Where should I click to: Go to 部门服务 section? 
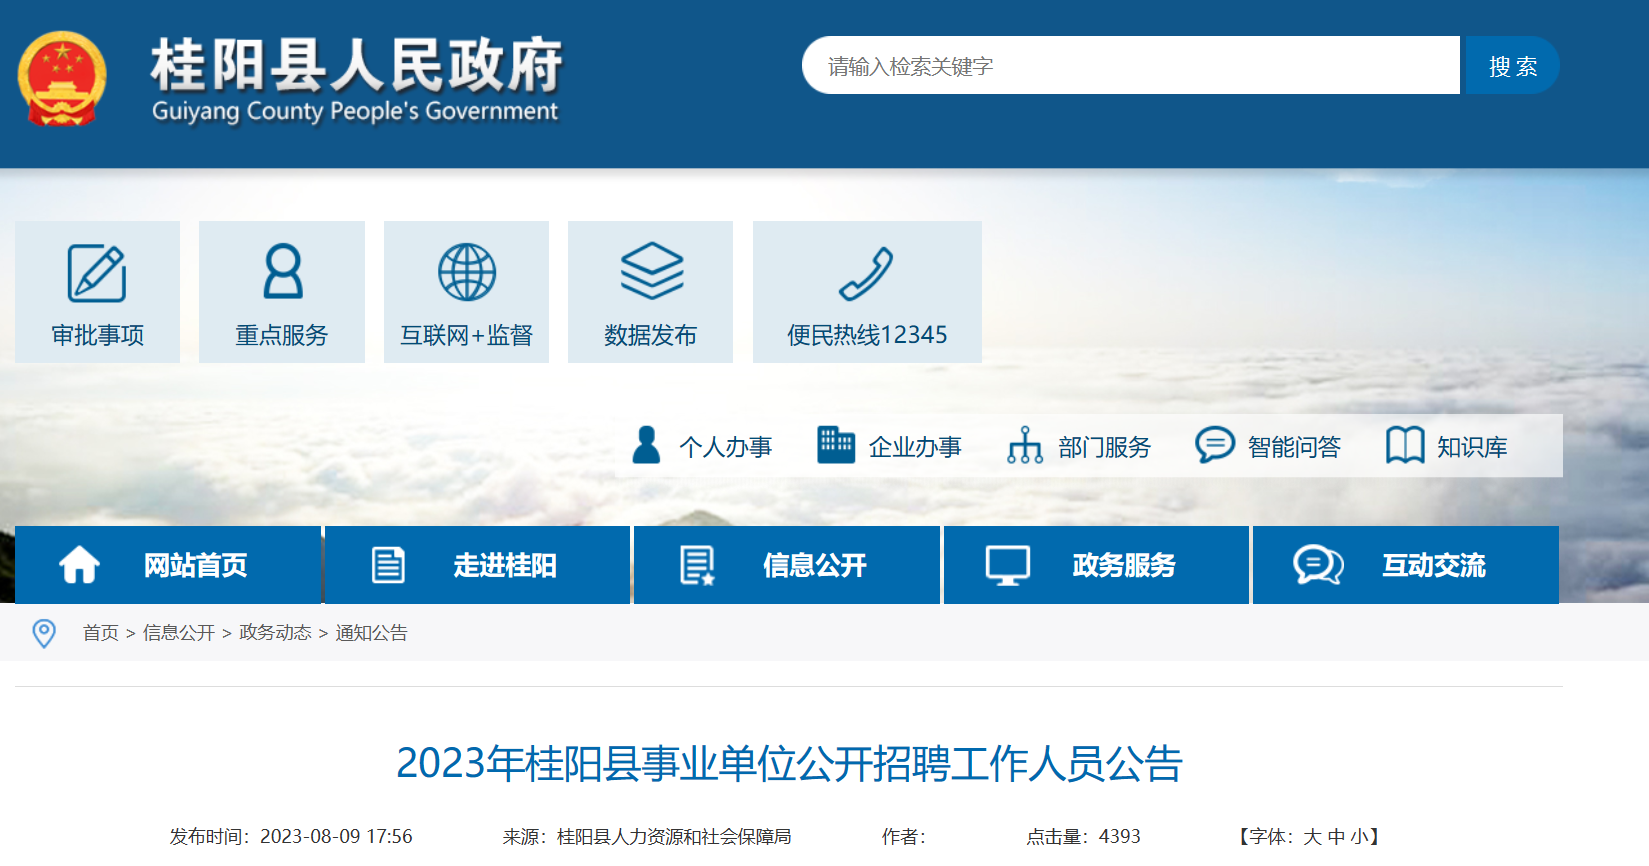(x=1105, y=447)
